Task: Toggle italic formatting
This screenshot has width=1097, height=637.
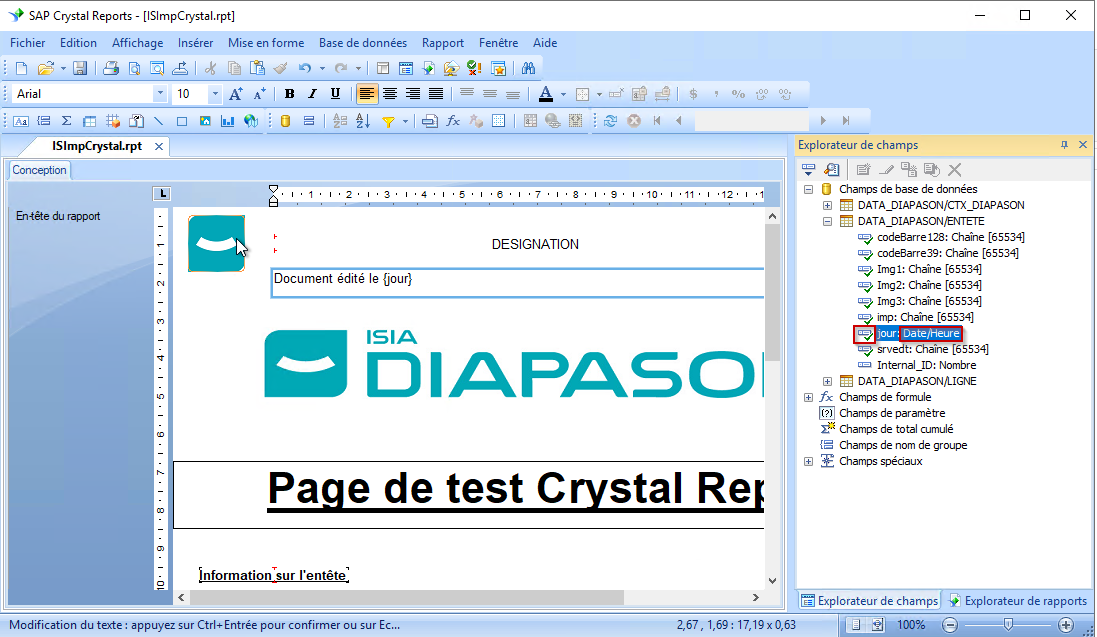Action: tap(312, 94)
